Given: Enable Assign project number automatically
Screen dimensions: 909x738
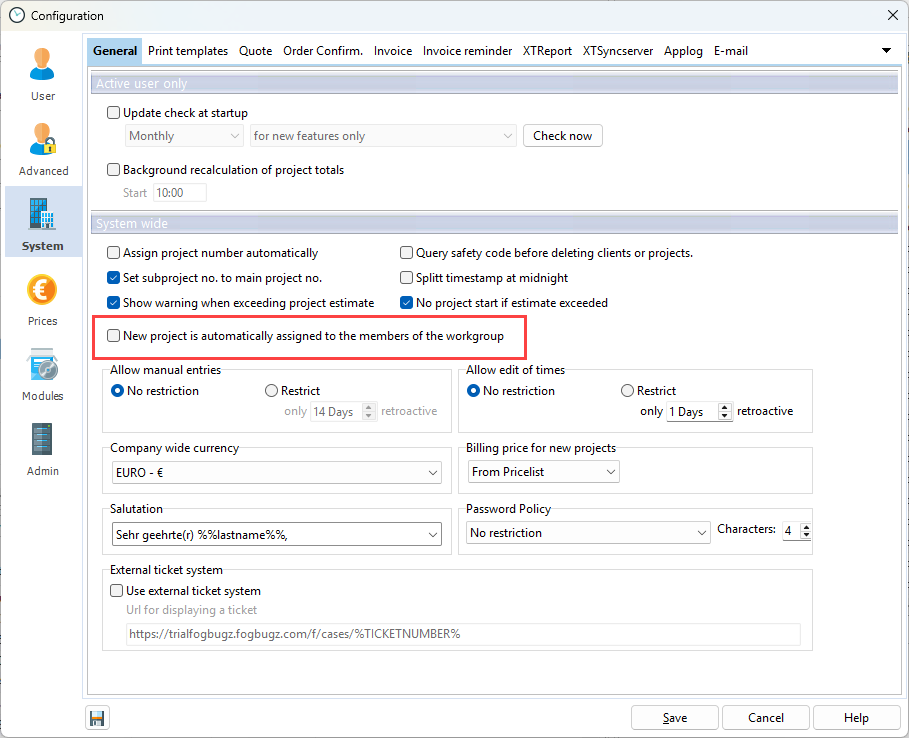Looking at the screenshot, I should pyautogui.click(x=114, y=253).
